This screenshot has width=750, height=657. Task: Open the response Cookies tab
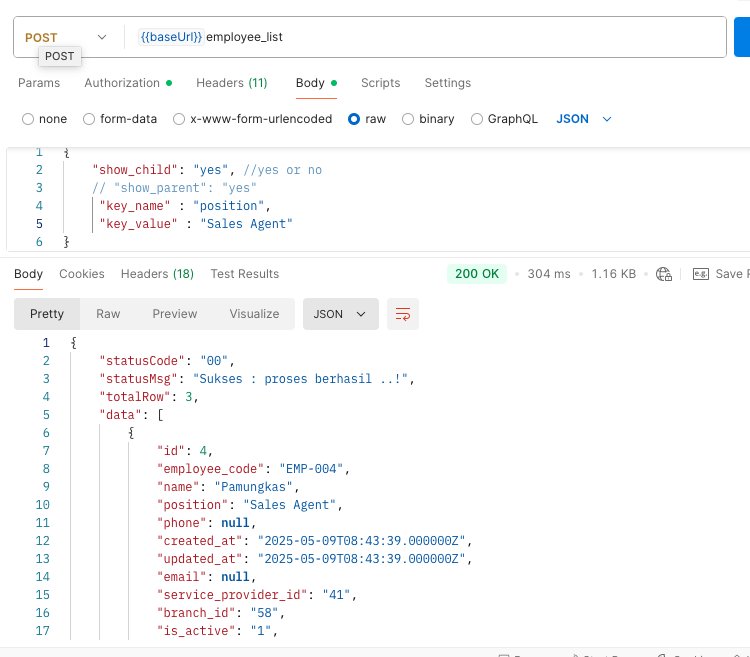[81, 274]
